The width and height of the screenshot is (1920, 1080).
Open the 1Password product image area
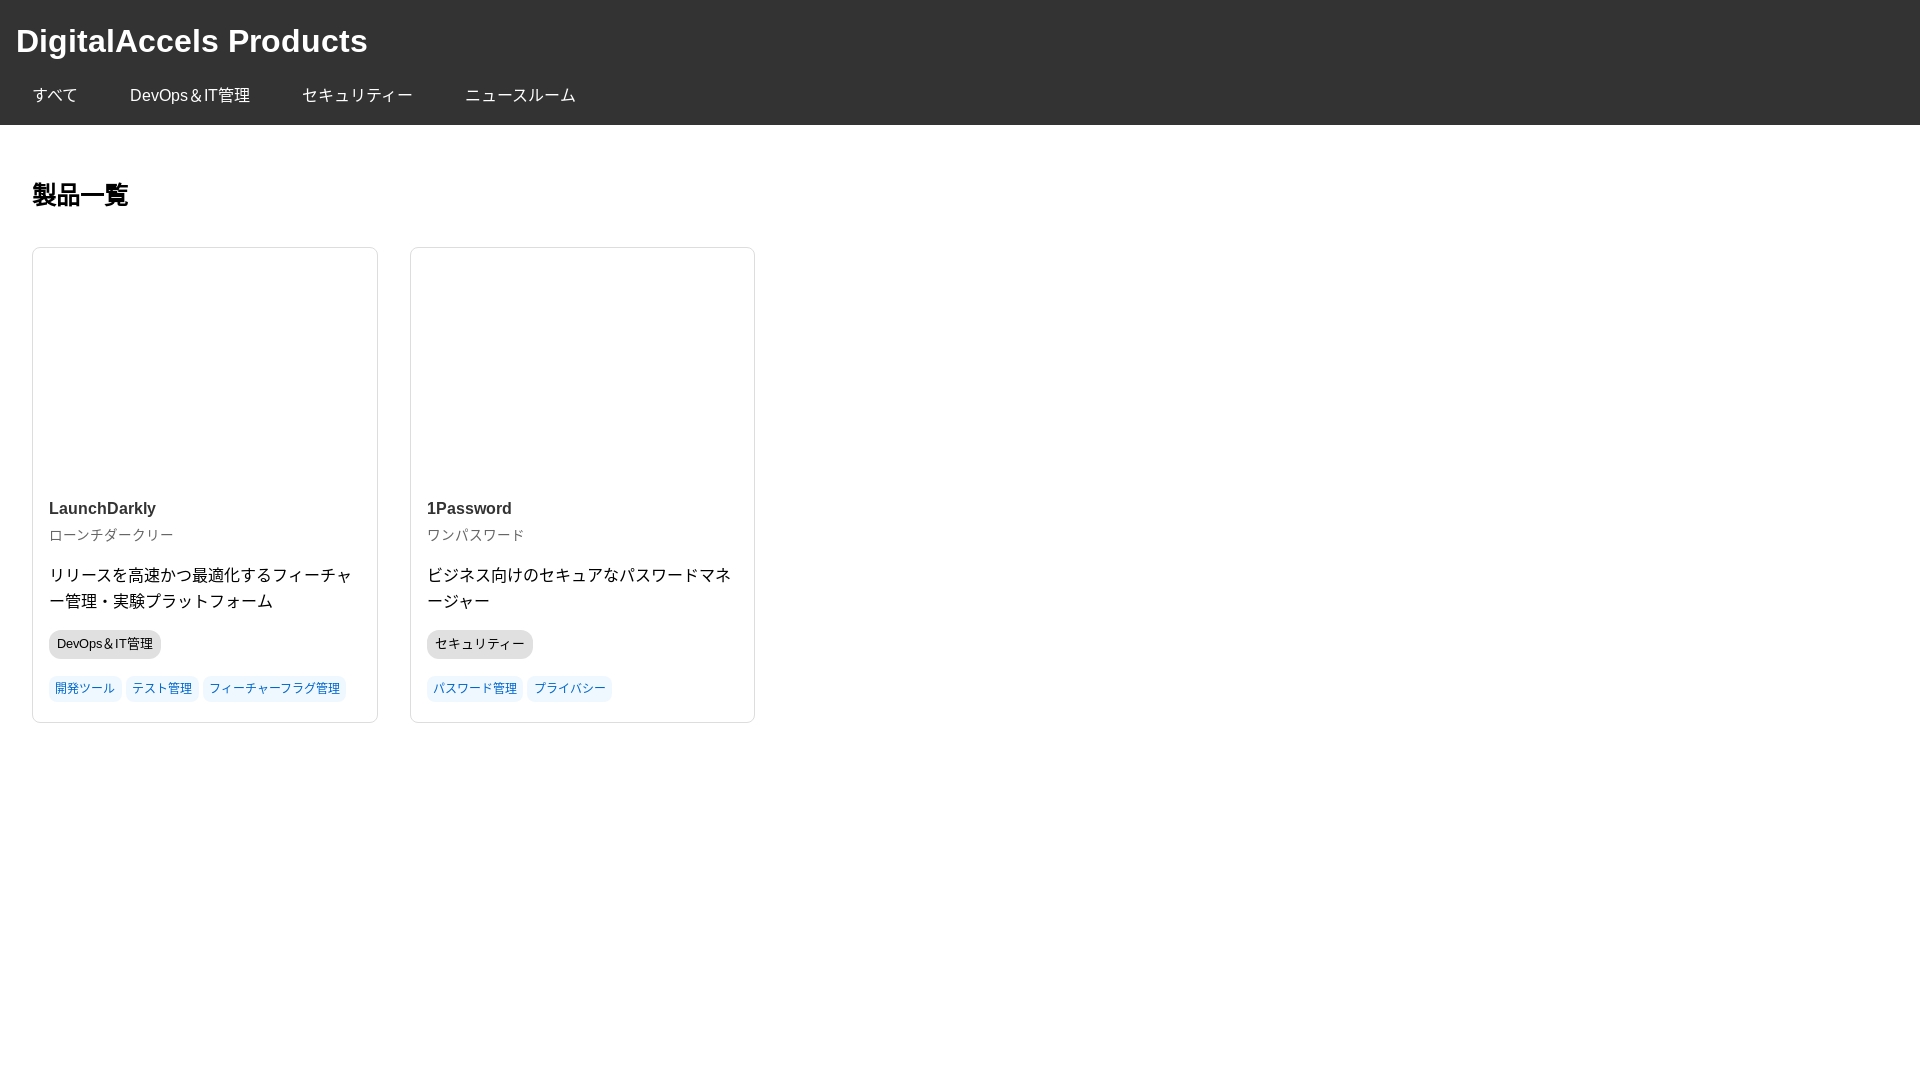click(582, 366)
